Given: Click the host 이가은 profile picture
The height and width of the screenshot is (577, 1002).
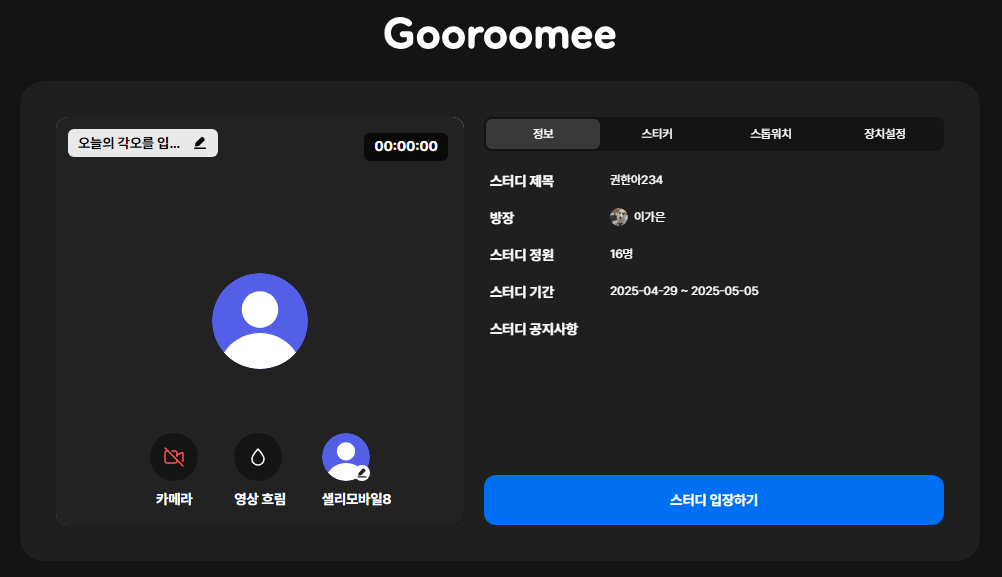Looking at the screenshot, I should point(619,217).
